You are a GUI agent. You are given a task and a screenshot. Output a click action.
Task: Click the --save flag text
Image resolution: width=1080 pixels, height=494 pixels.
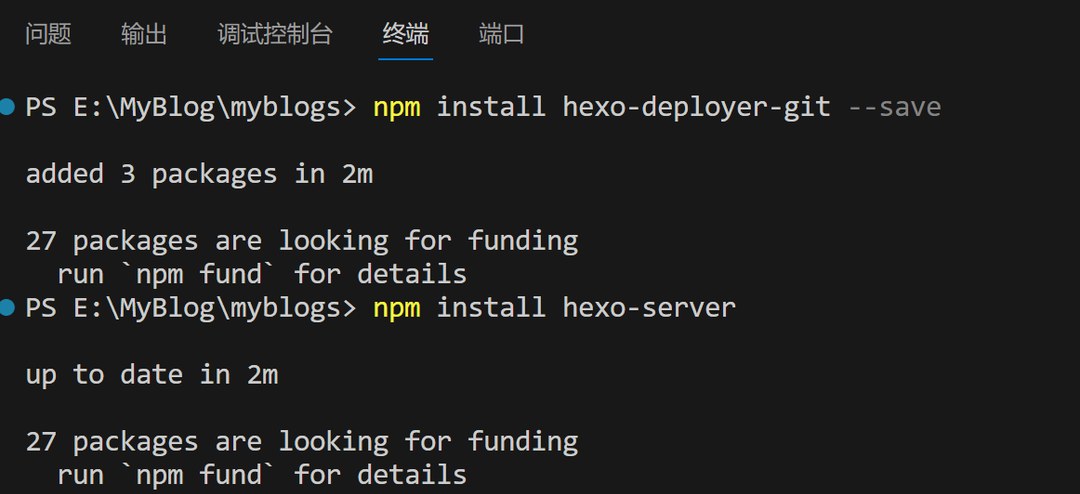point(894,107)
